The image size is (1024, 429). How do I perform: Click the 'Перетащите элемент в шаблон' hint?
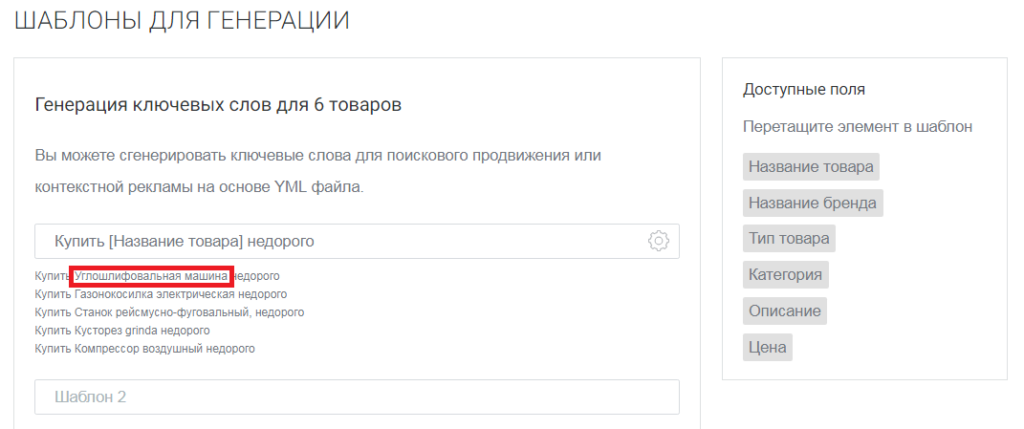pos(857,127)
